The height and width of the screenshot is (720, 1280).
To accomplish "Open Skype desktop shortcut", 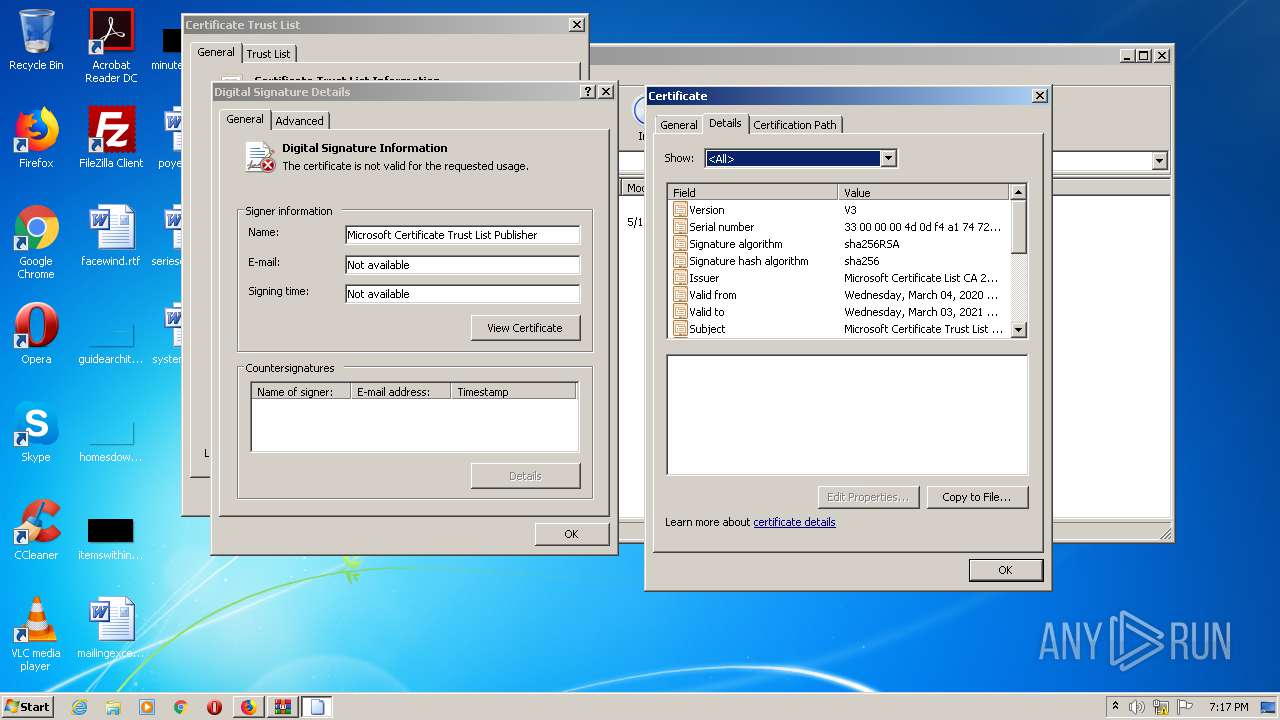I will (x=36, y=432).
